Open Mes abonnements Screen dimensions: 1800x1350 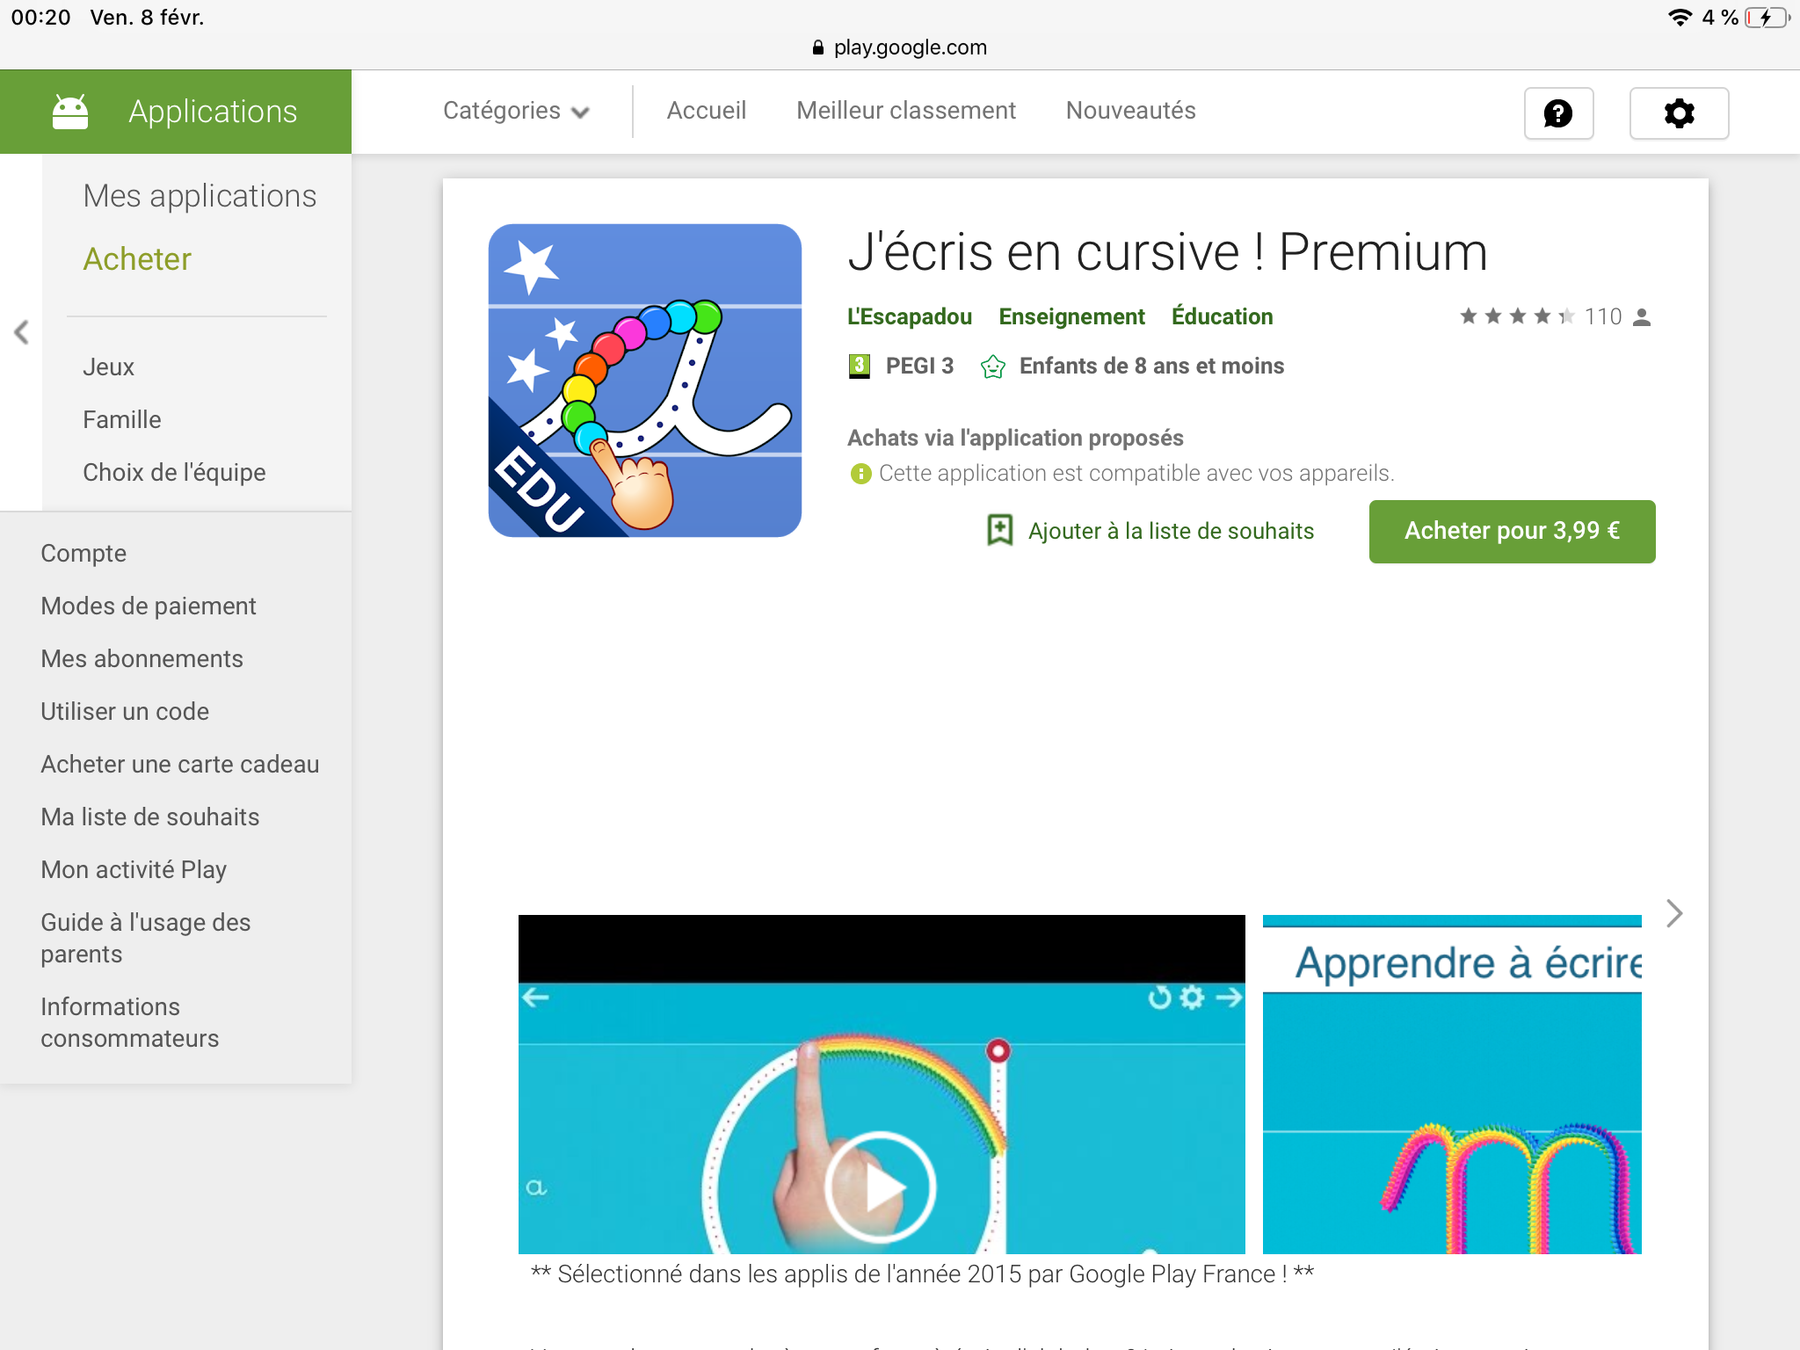(142, 659)
